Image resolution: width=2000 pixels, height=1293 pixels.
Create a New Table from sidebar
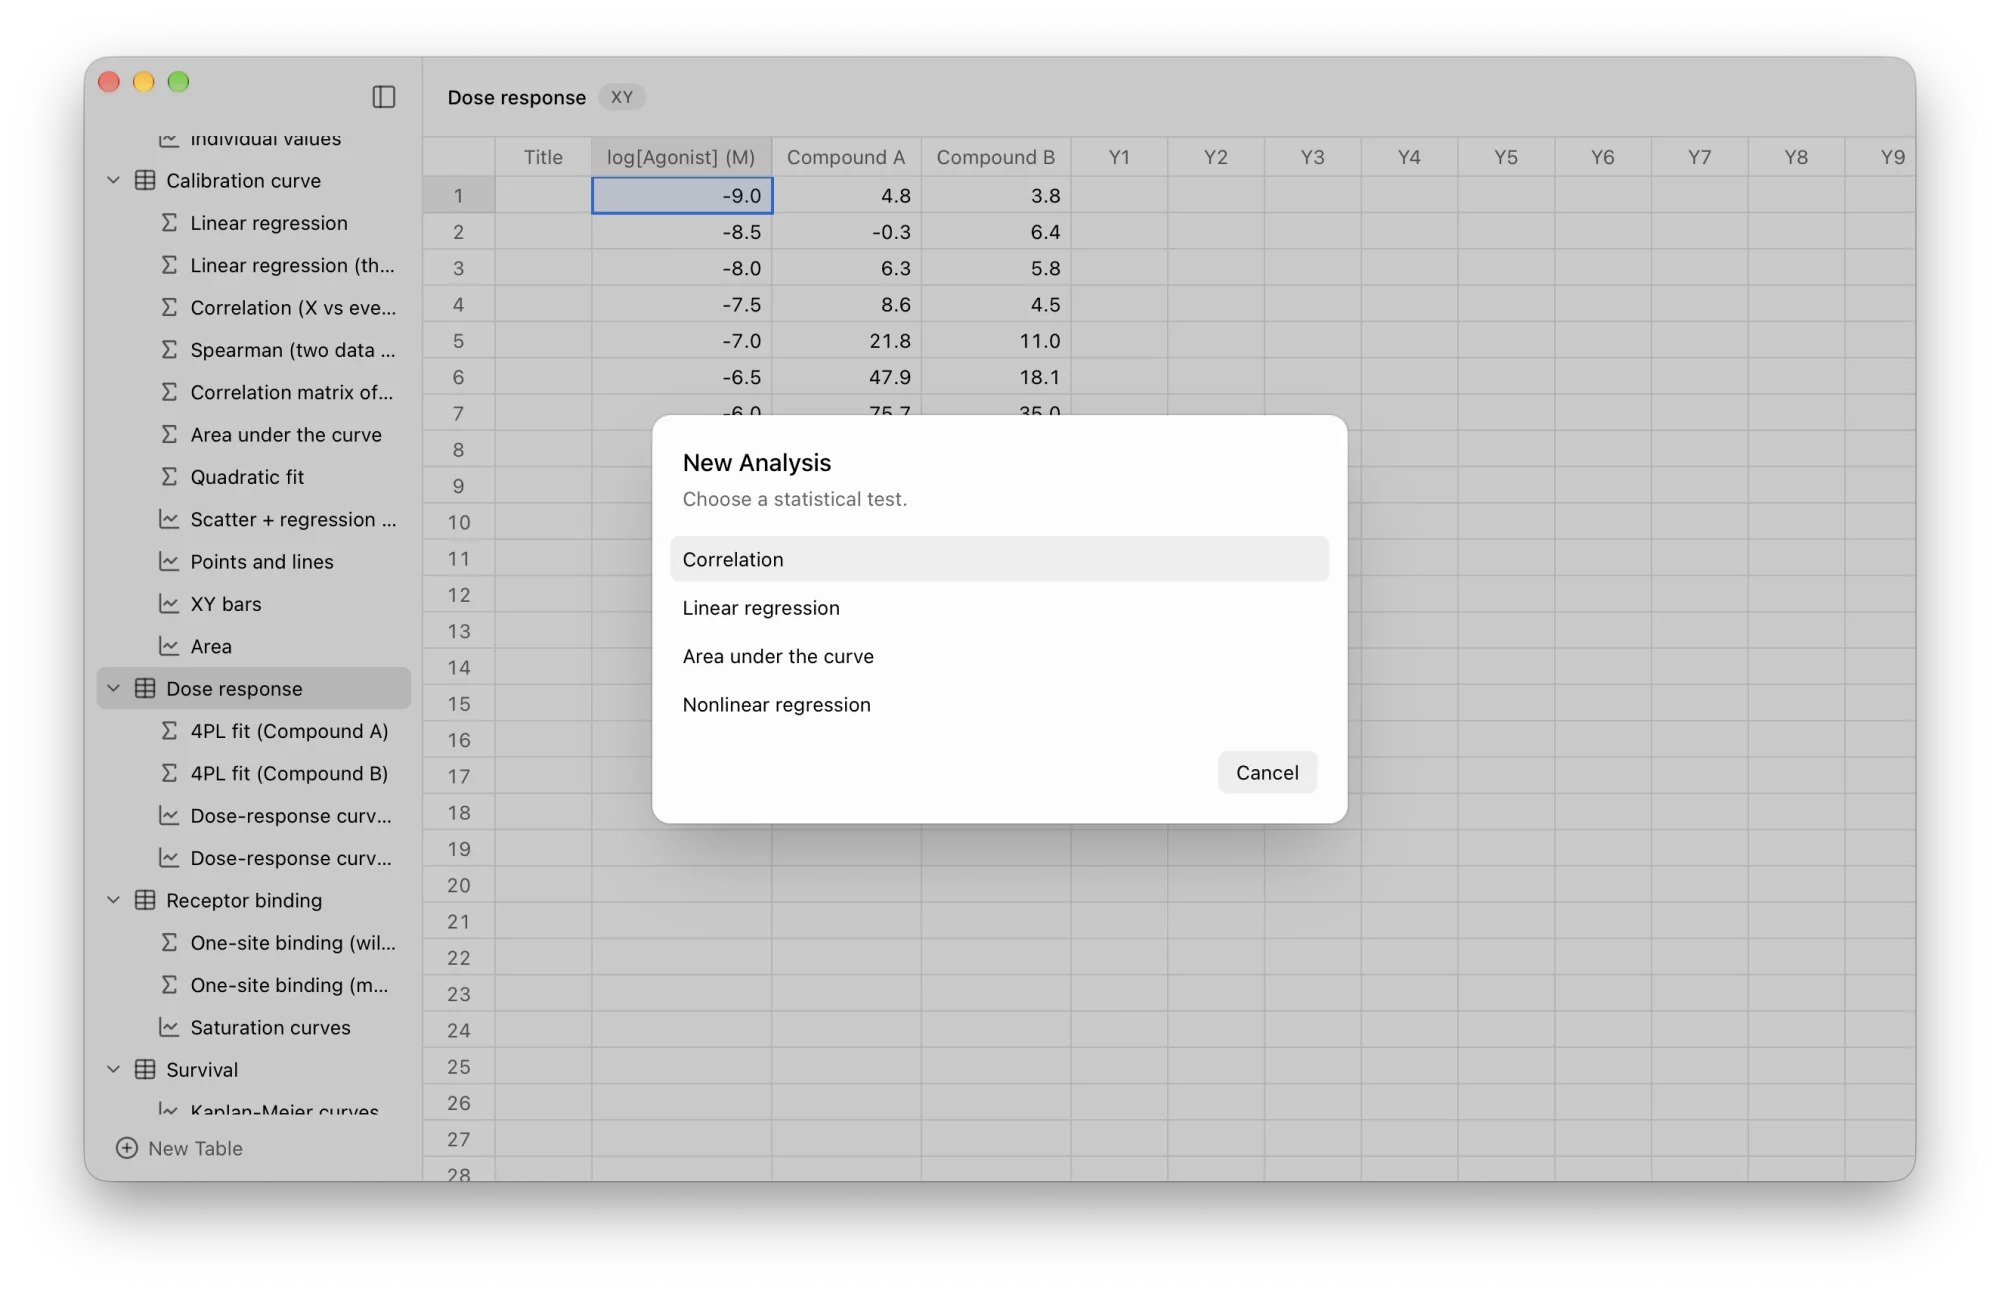tap(180, 1148)
